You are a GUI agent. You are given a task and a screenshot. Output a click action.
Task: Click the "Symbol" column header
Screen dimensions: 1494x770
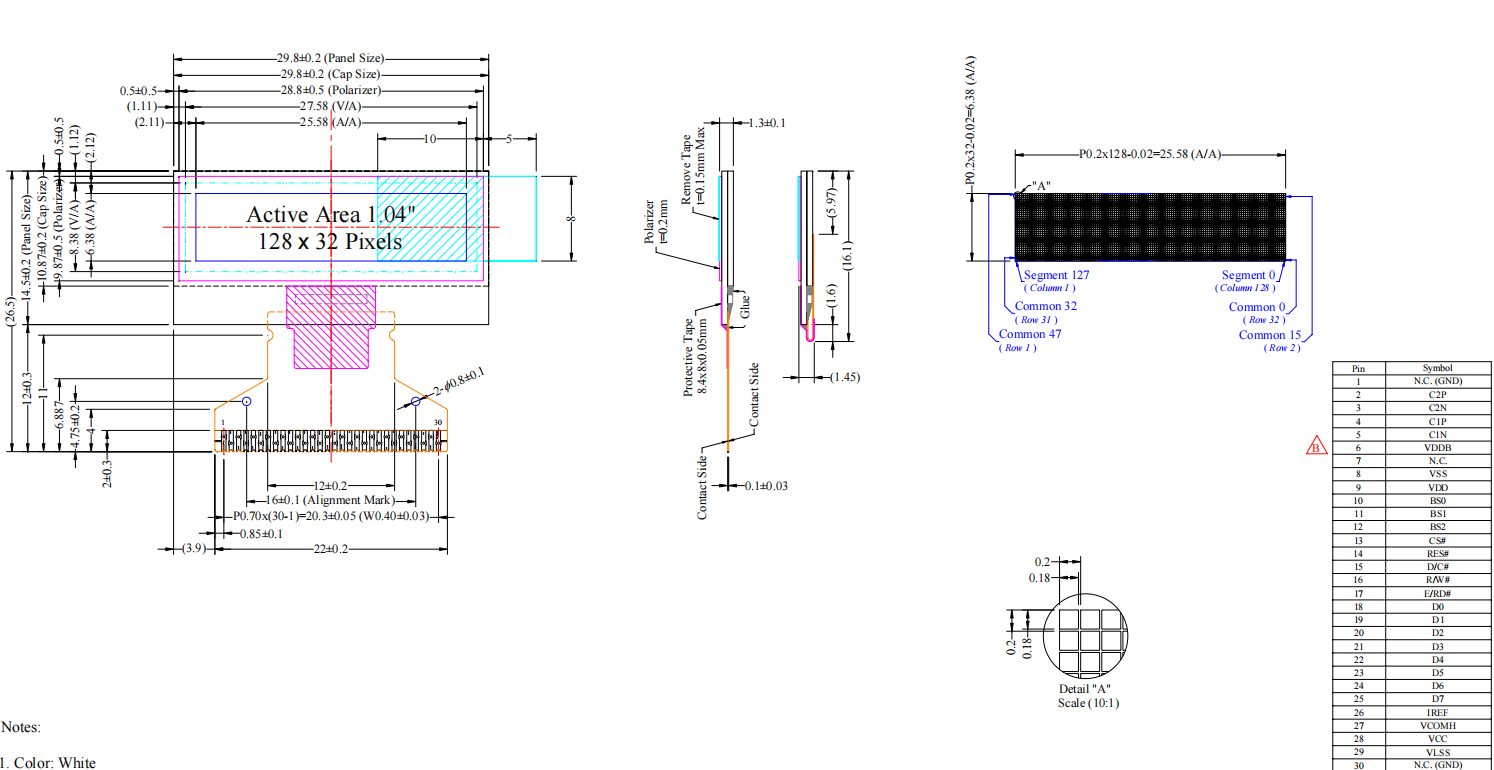(1436, 368)
